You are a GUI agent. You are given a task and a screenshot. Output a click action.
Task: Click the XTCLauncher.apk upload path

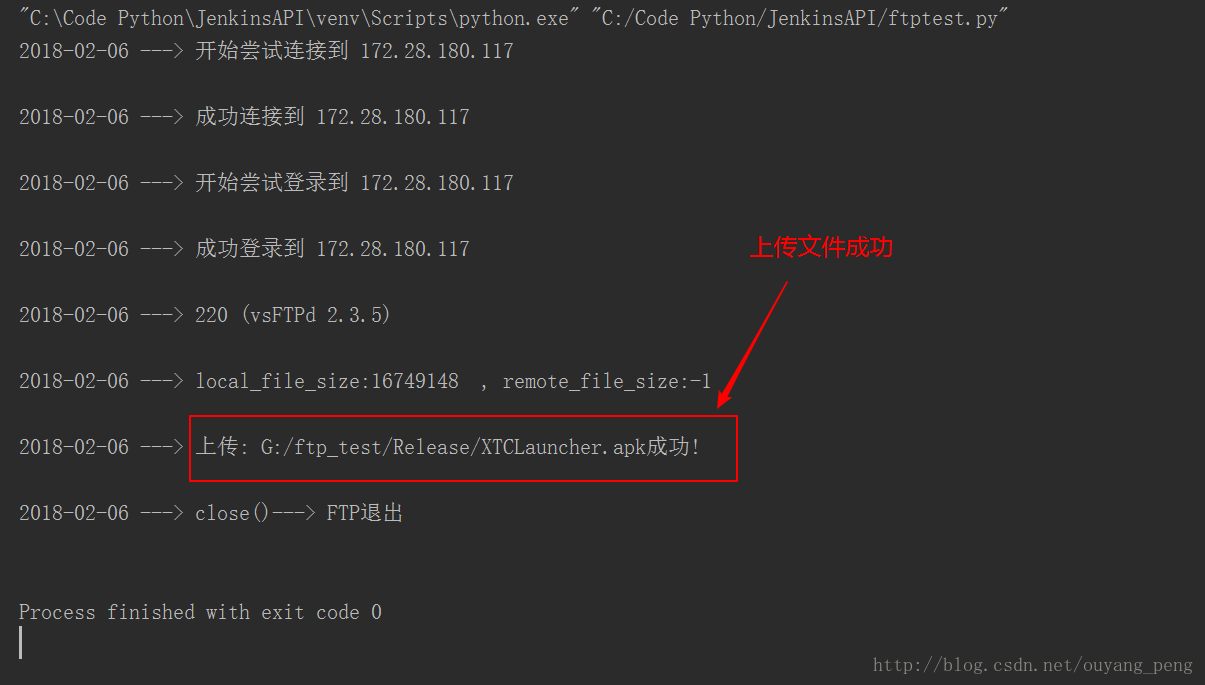coord(452,447)
